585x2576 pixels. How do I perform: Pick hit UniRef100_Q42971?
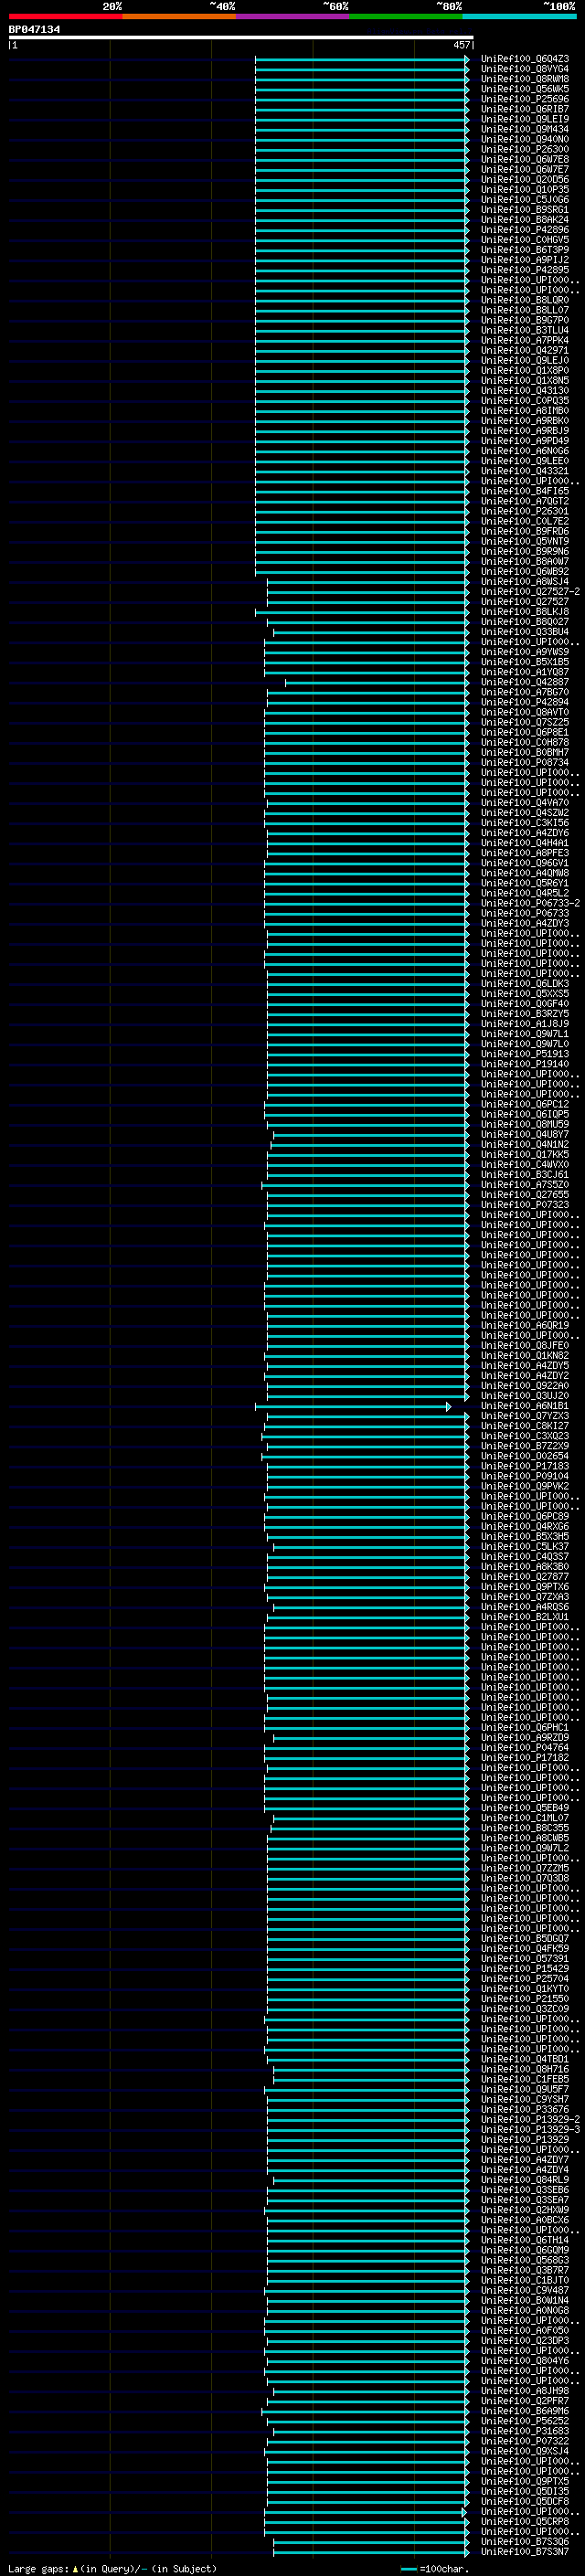[x=525, y=350]
